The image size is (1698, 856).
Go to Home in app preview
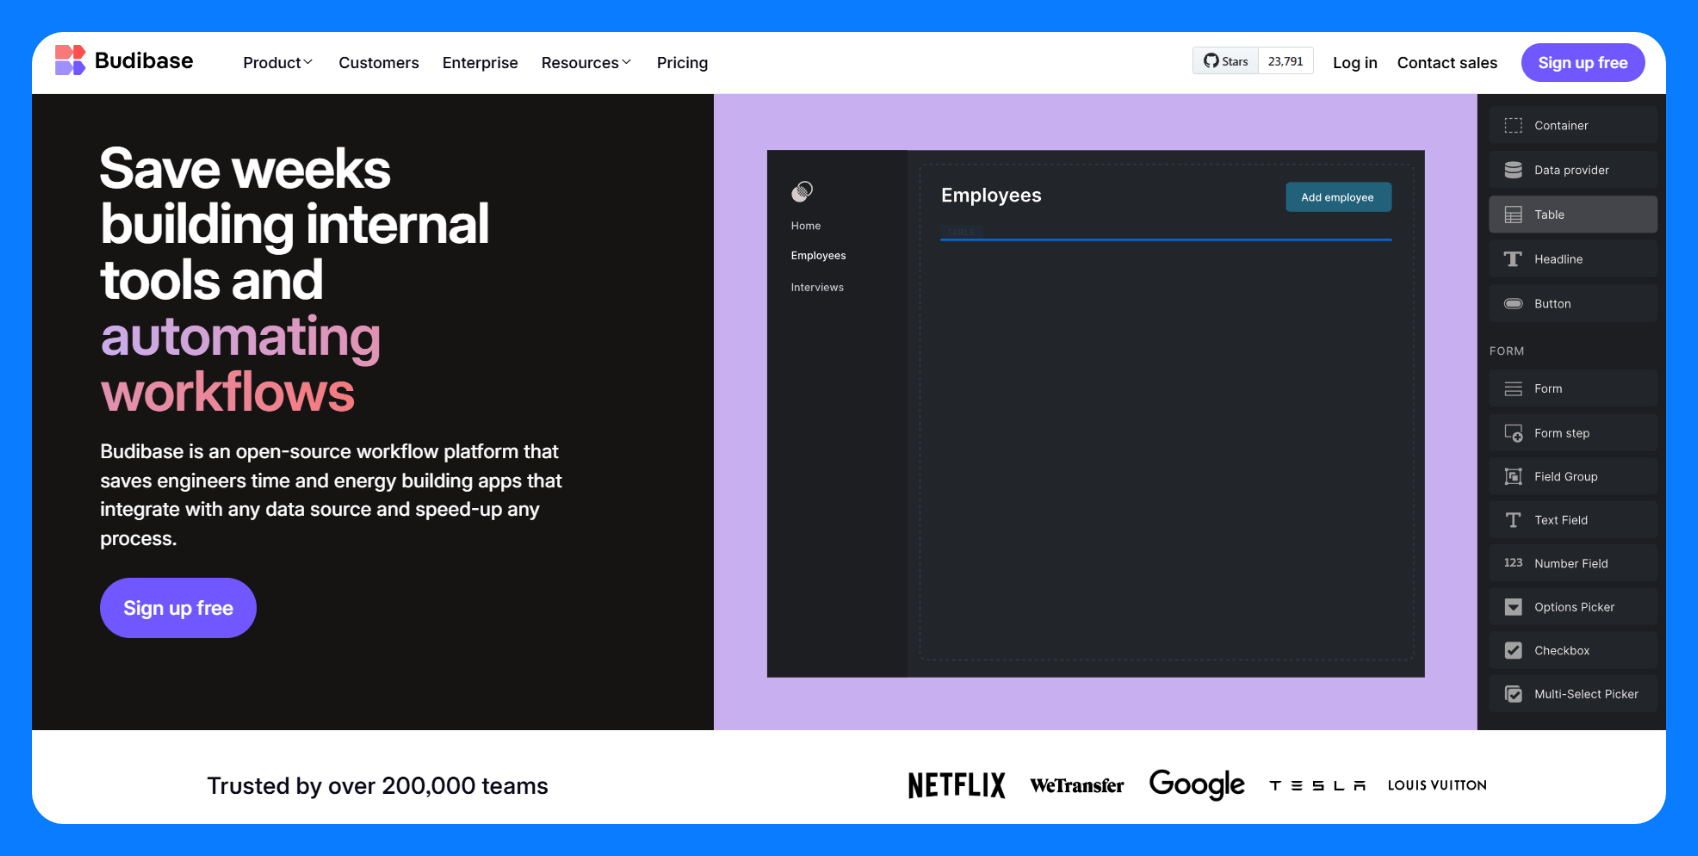click(x=806, y=226)
